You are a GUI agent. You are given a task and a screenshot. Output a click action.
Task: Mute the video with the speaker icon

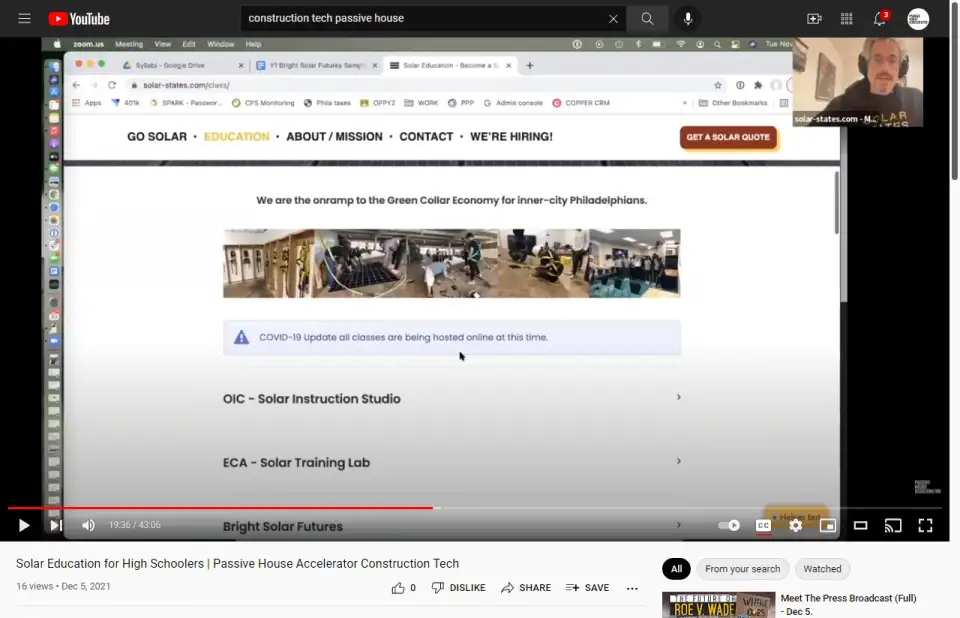click(x=88, y=525)
